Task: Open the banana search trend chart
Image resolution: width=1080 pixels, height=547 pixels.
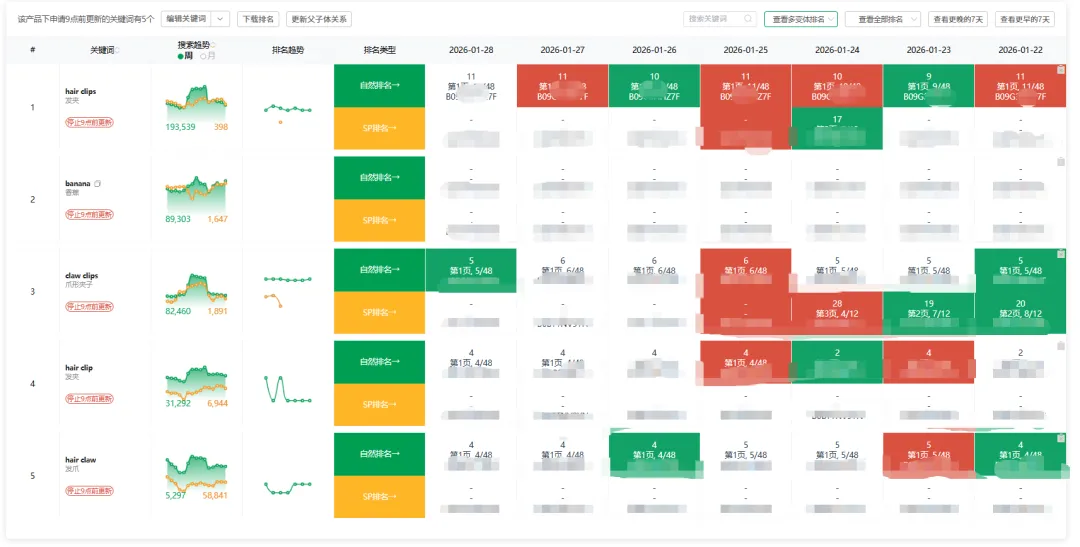Action: coord(196,195)
